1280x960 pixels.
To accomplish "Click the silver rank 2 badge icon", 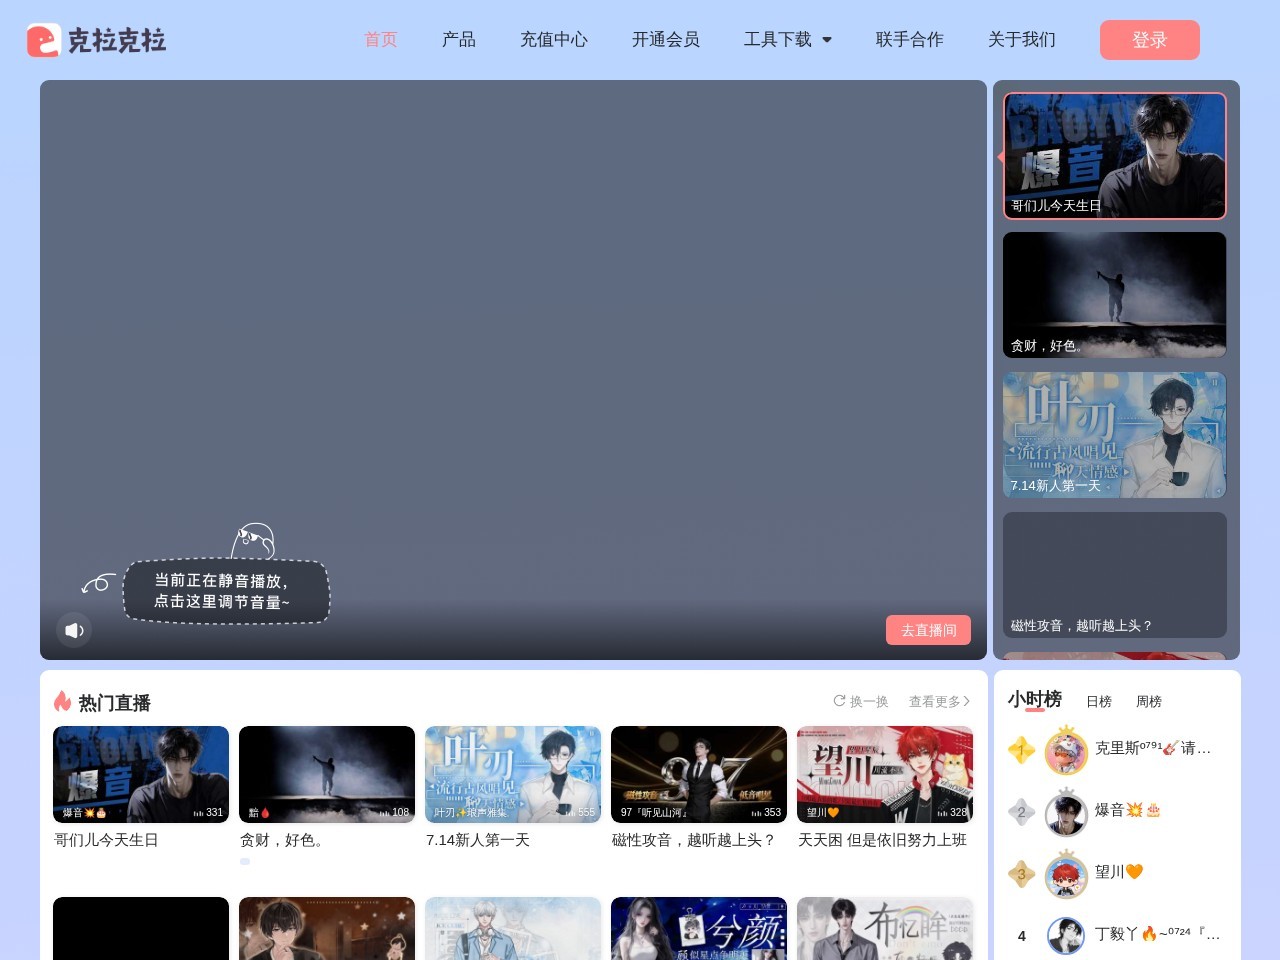I will (x=1021, y=812).
